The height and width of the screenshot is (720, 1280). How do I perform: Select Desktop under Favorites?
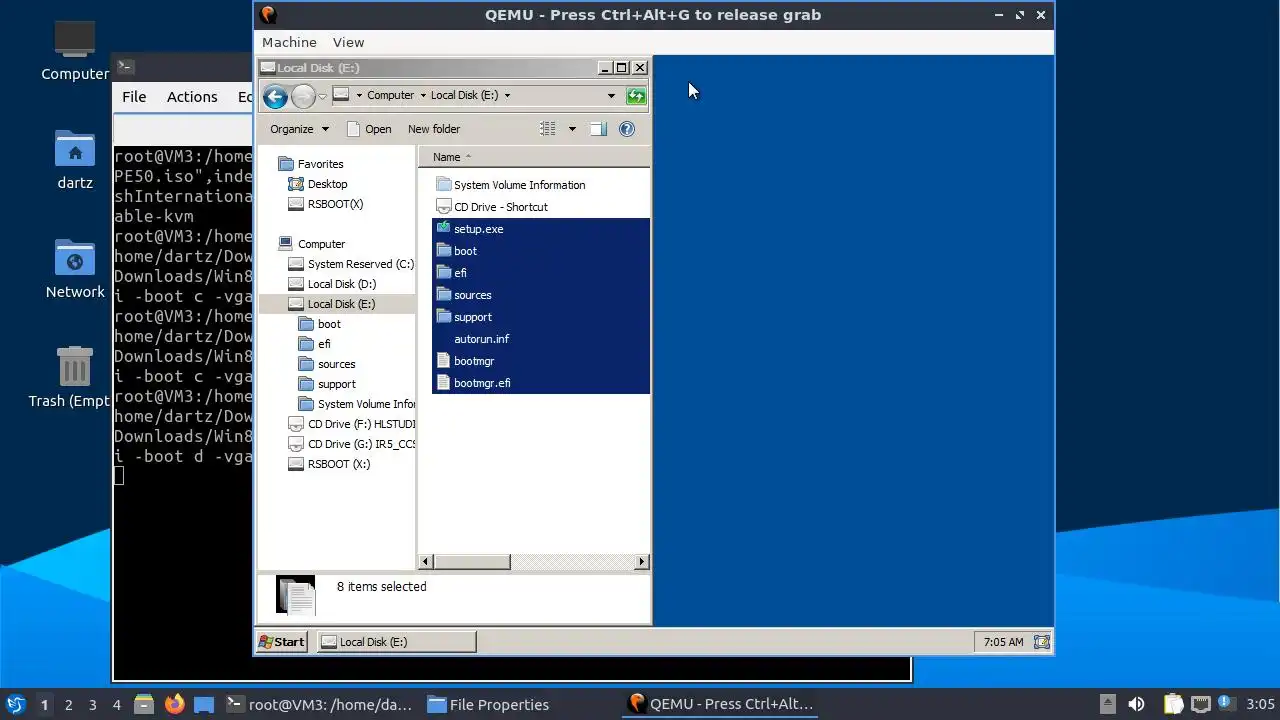(327, 184)
